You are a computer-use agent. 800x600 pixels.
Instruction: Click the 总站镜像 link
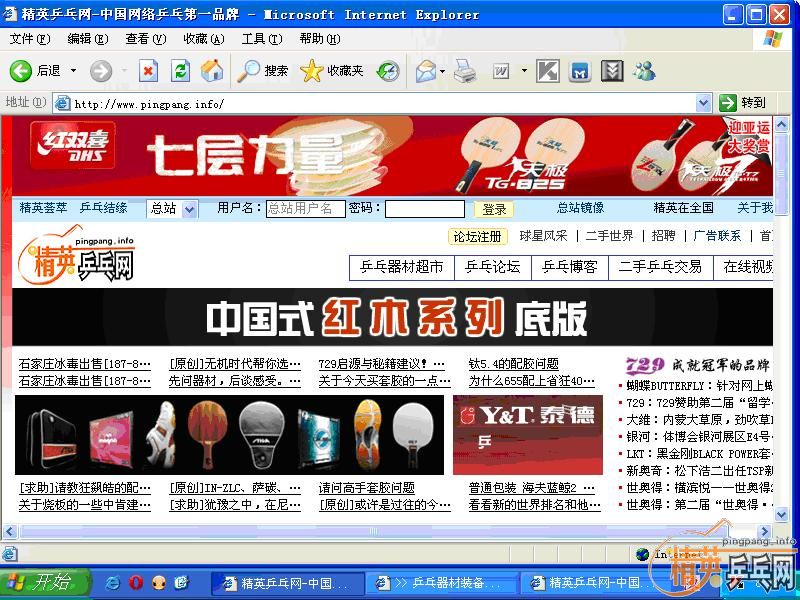[x=580, y=208]
